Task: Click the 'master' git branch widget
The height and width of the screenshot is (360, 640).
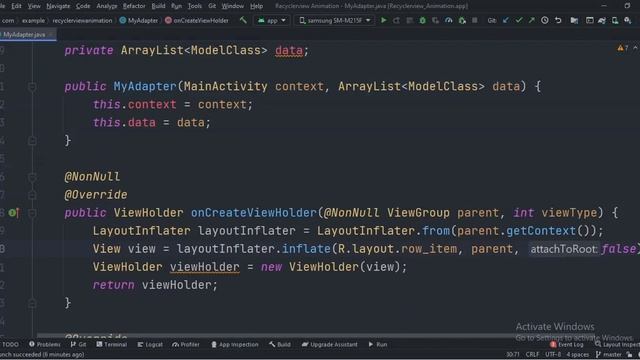Action: [609, 354]
